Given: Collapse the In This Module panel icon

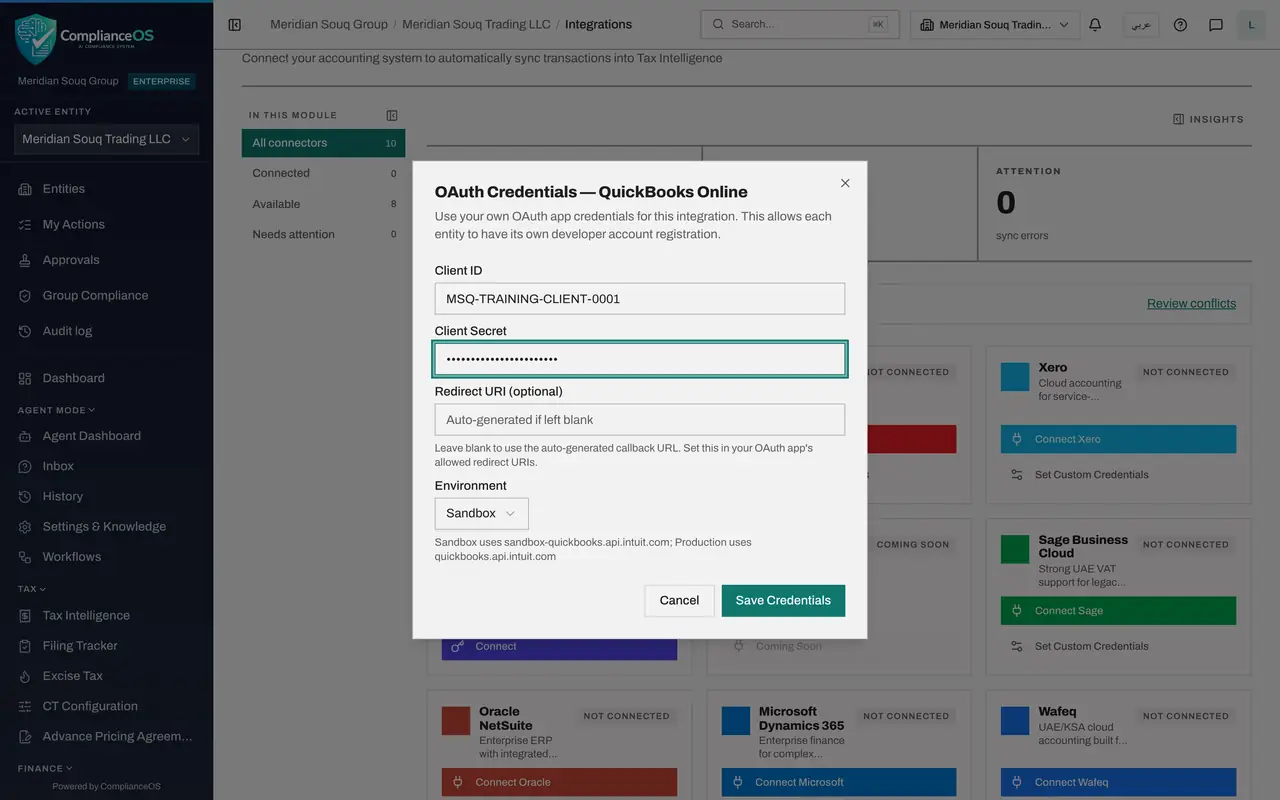Looking at the screenshot, I should tap(392, 115).
